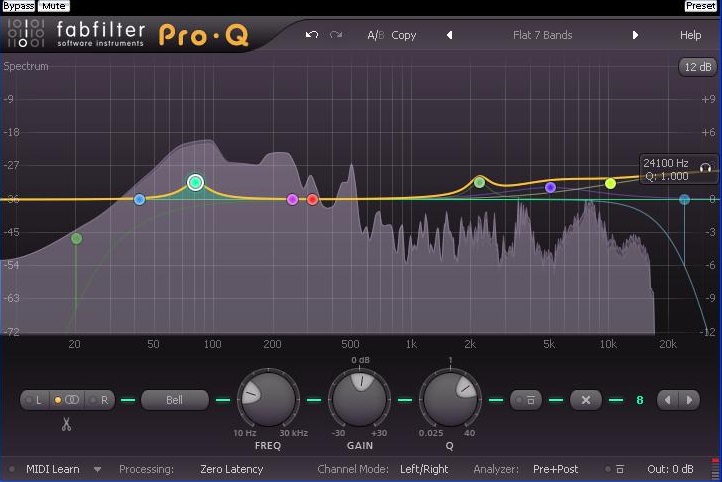The height and width of the screenshot is (482, 722).
Task: Click the Out: 0 dB output level
Action: pyautogui.click(x=670, y=469)
